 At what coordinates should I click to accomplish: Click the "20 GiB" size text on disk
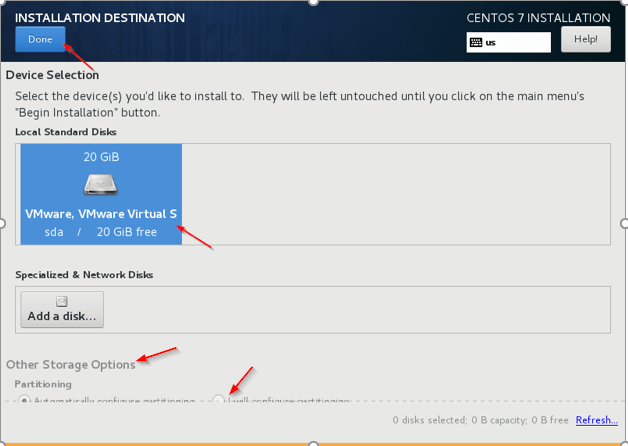(x=101, y=157)
